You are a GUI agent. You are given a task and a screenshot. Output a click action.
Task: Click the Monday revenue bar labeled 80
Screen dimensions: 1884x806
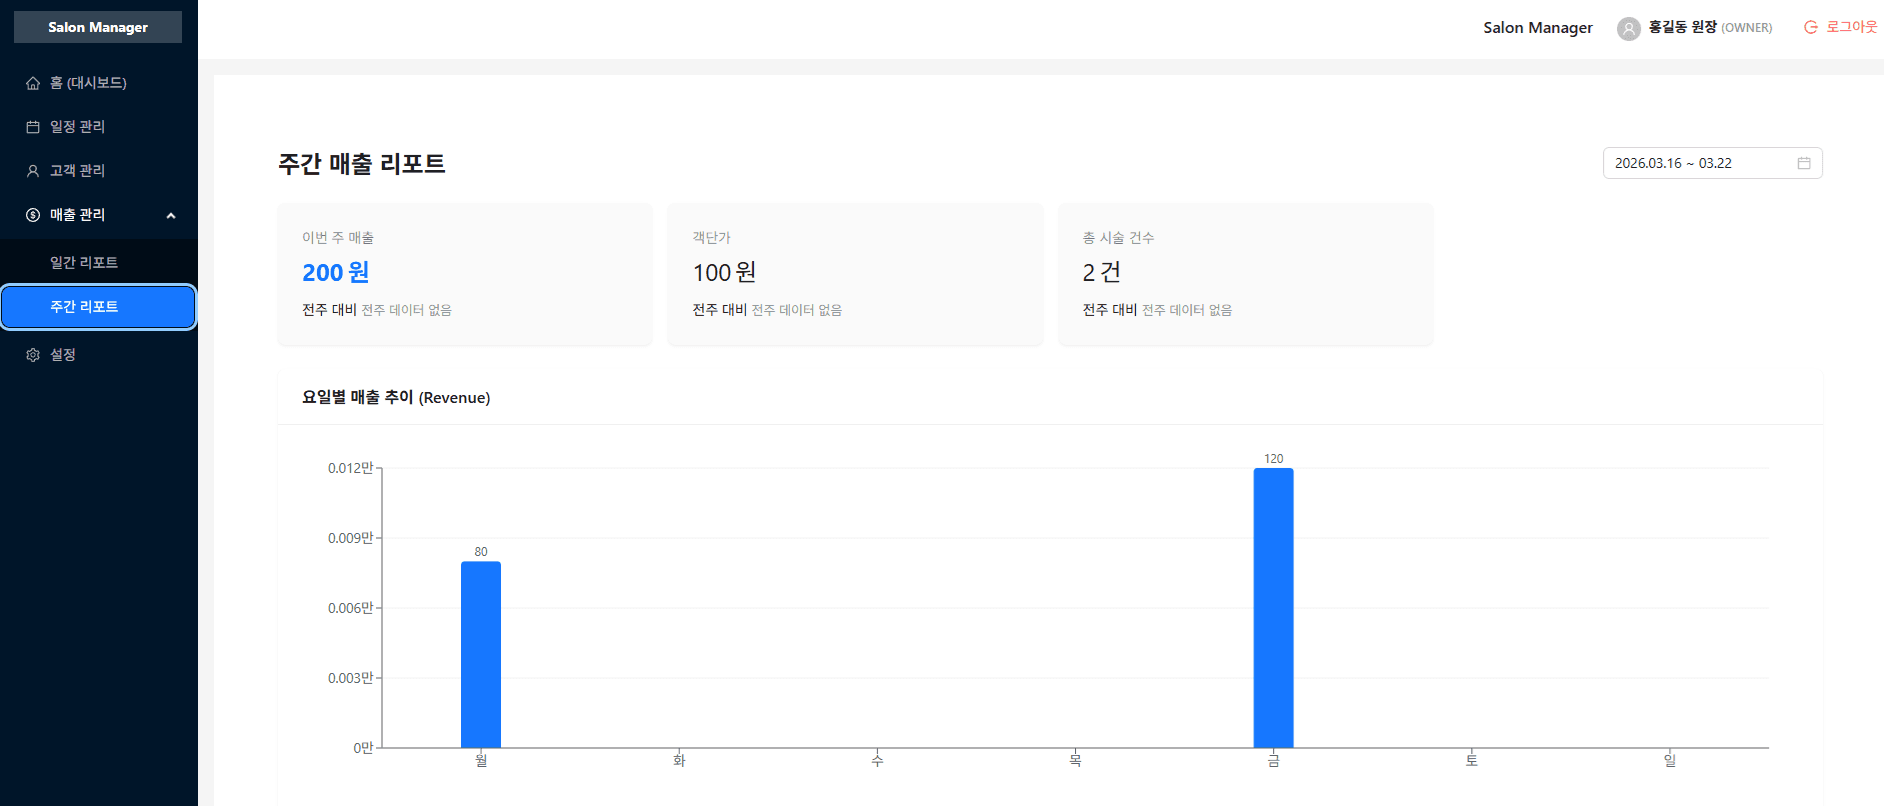[x=481, y=654]
